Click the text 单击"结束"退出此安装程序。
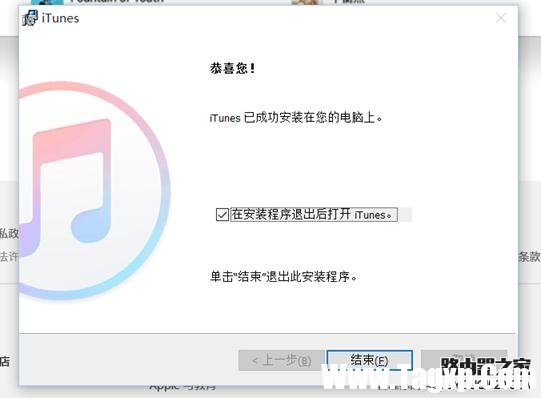 coord(283,276)
